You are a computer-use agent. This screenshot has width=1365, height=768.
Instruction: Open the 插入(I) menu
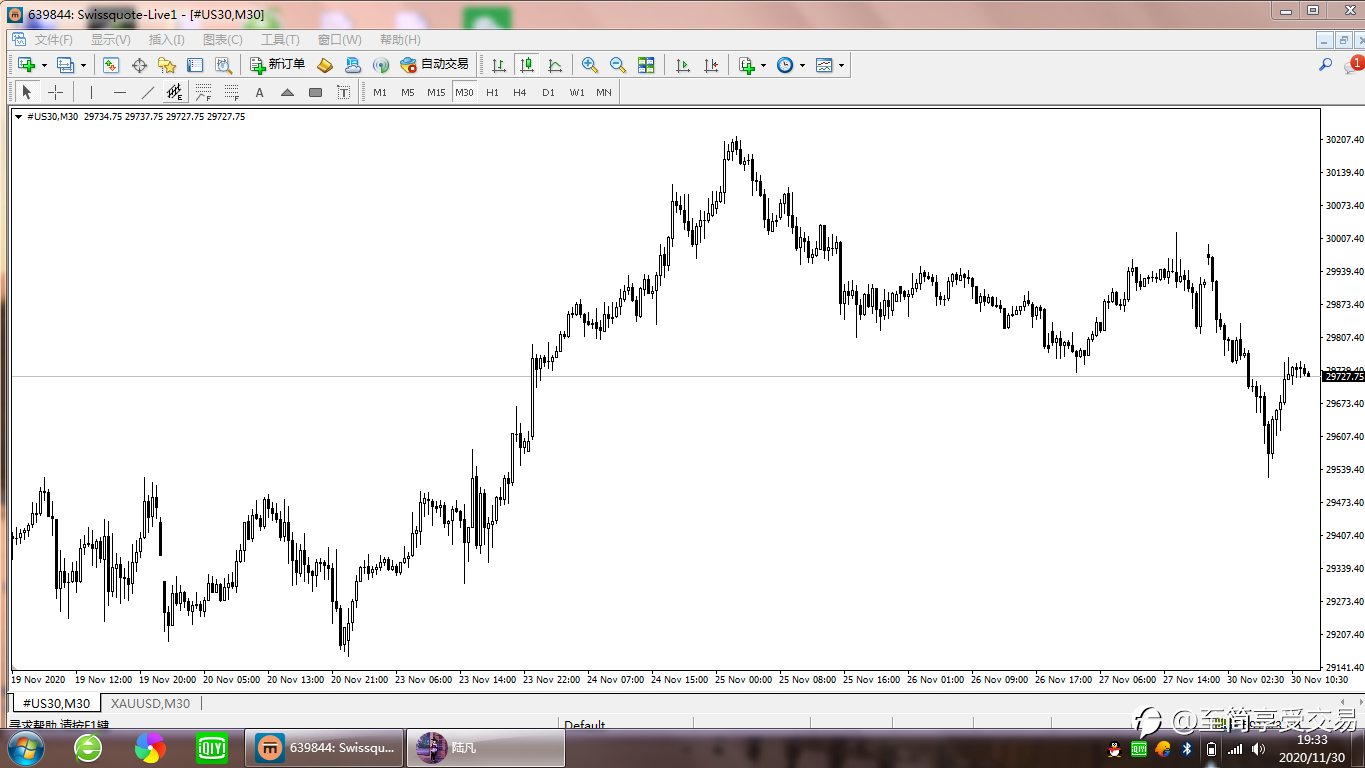[x=167, y=40]
